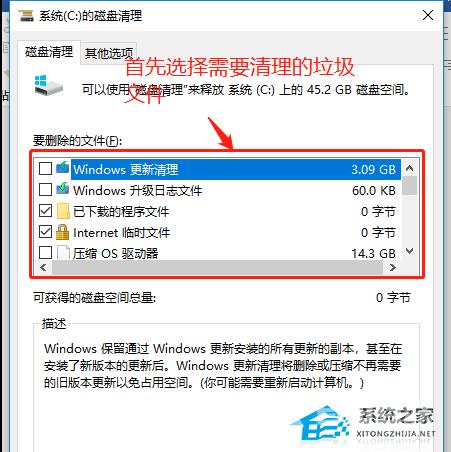Uncheck the Internet 临时文件 checkbox
The height and width of the screenshot is (452, 451).
pos(45,232)
